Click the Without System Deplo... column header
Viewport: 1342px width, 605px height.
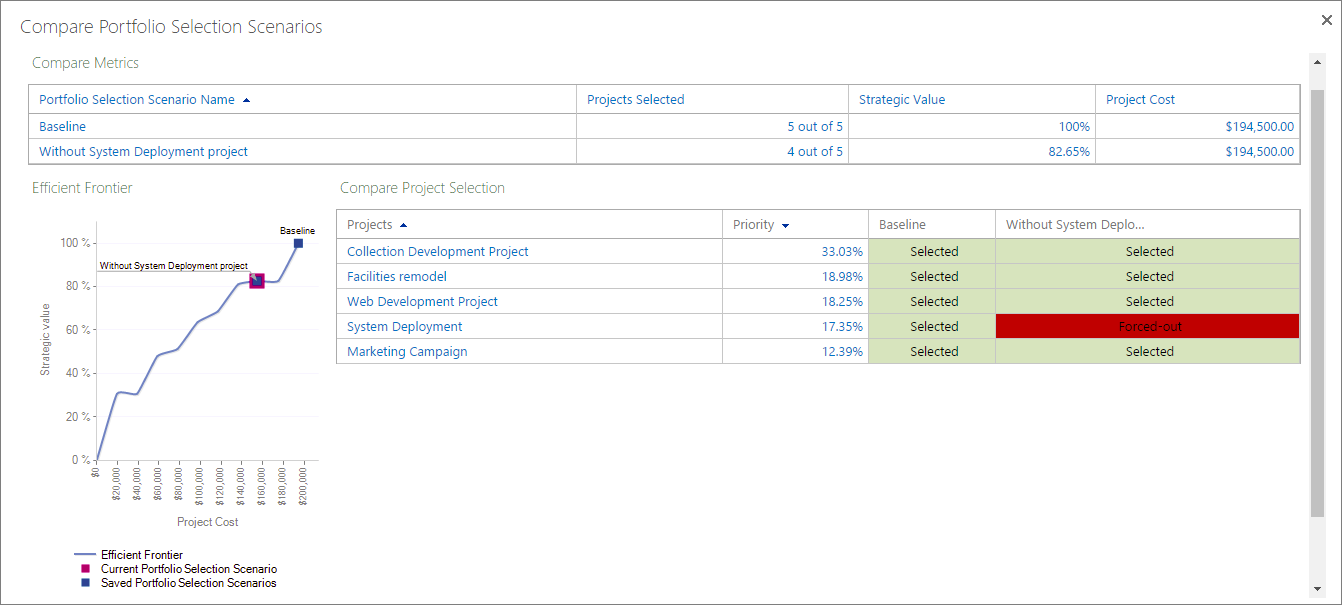click(1075, 225)
